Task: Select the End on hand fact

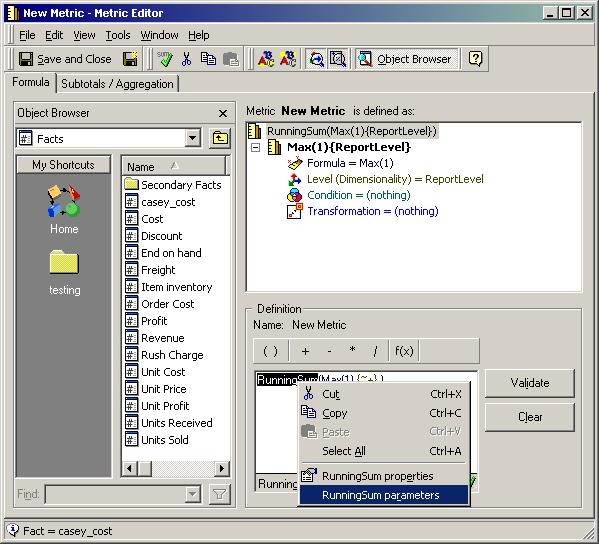Action: 164,253
